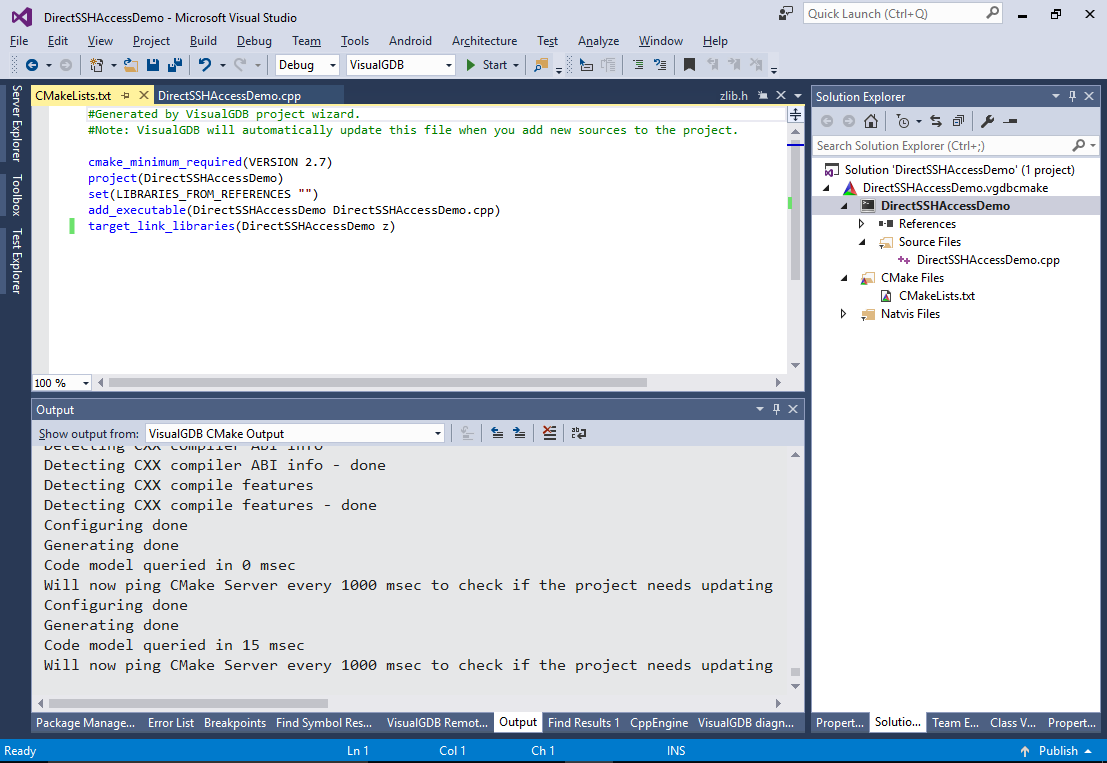Screen dimensions: 1107x763
Task: Open Properties via the wrench icon
Action: tap(987, 121)
